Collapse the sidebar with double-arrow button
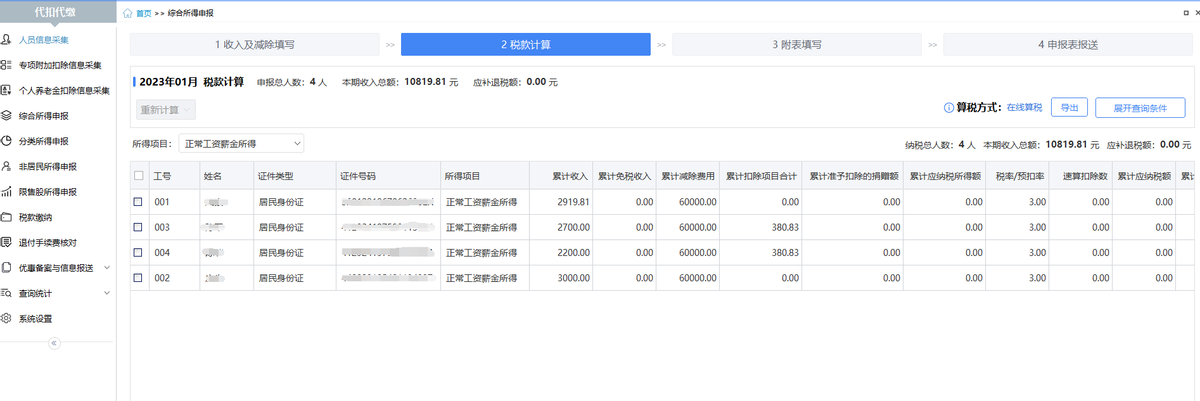 (x=54, y=342)
